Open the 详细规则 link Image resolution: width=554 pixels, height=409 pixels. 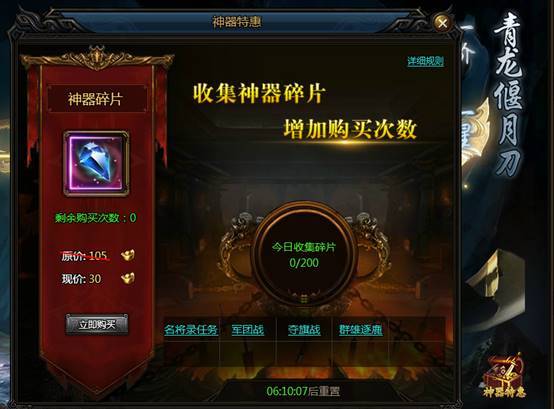tap(425, 61)
